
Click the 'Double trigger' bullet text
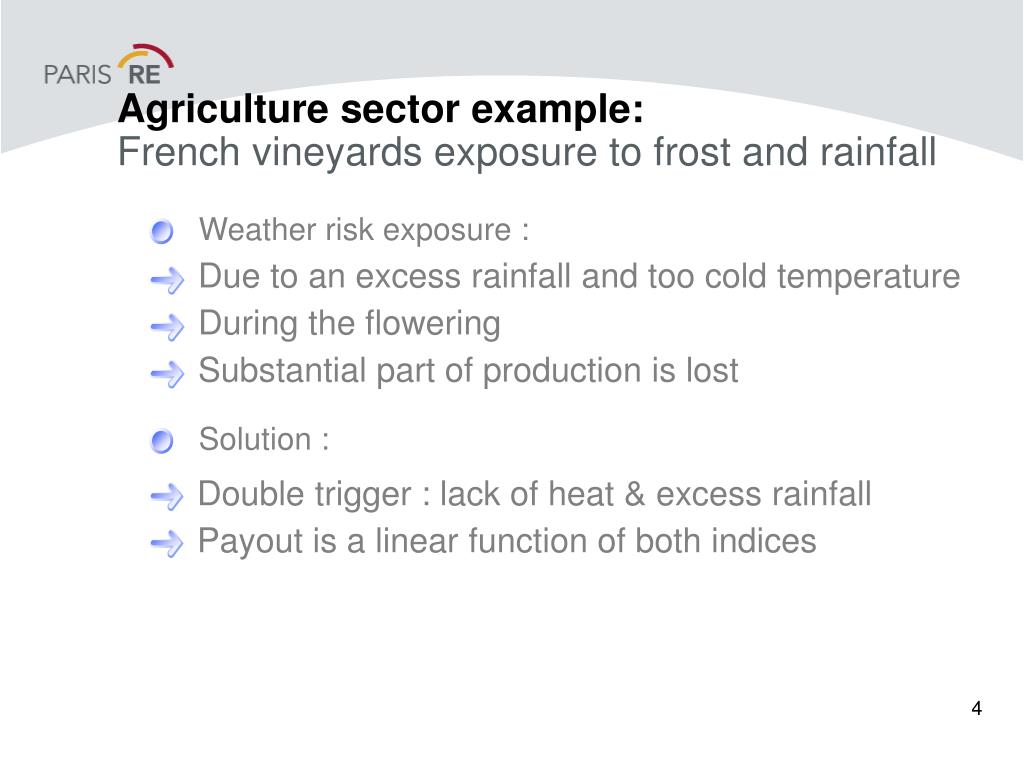tap(534, 494)
